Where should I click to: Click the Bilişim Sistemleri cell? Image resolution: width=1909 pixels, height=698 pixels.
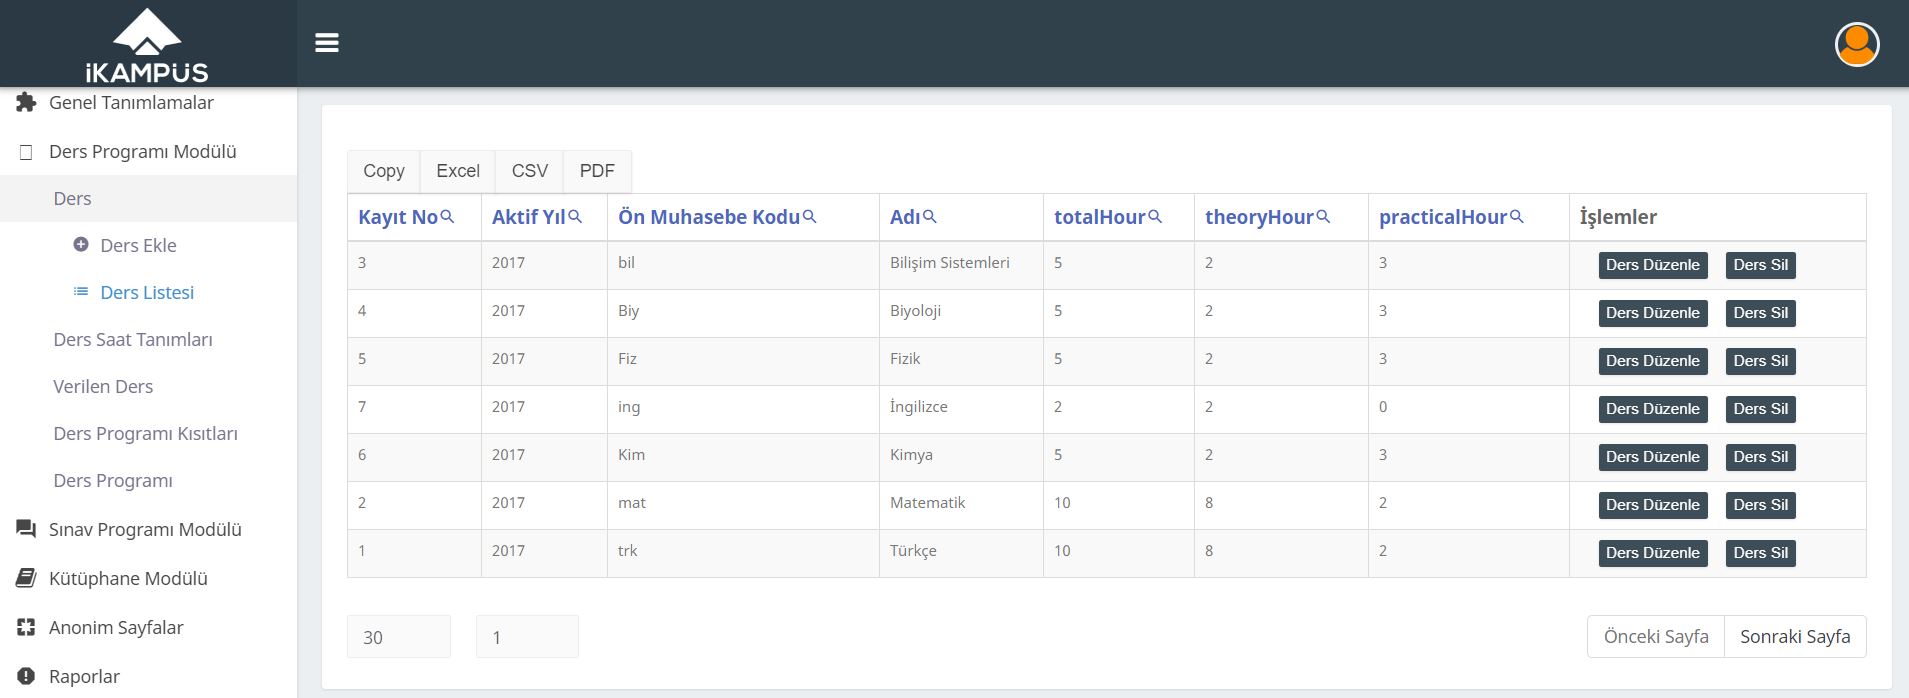[961, 265]
